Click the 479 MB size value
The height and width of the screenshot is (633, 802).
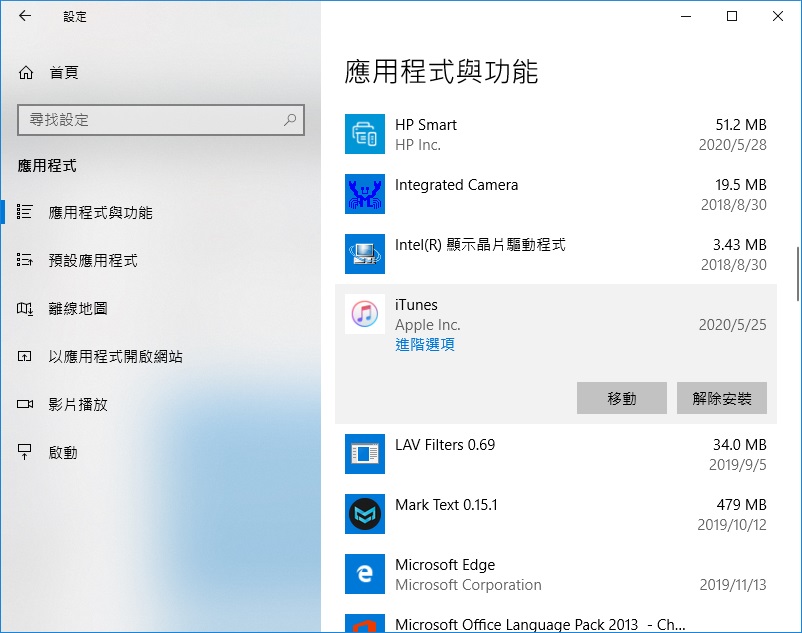coord(741,505)
